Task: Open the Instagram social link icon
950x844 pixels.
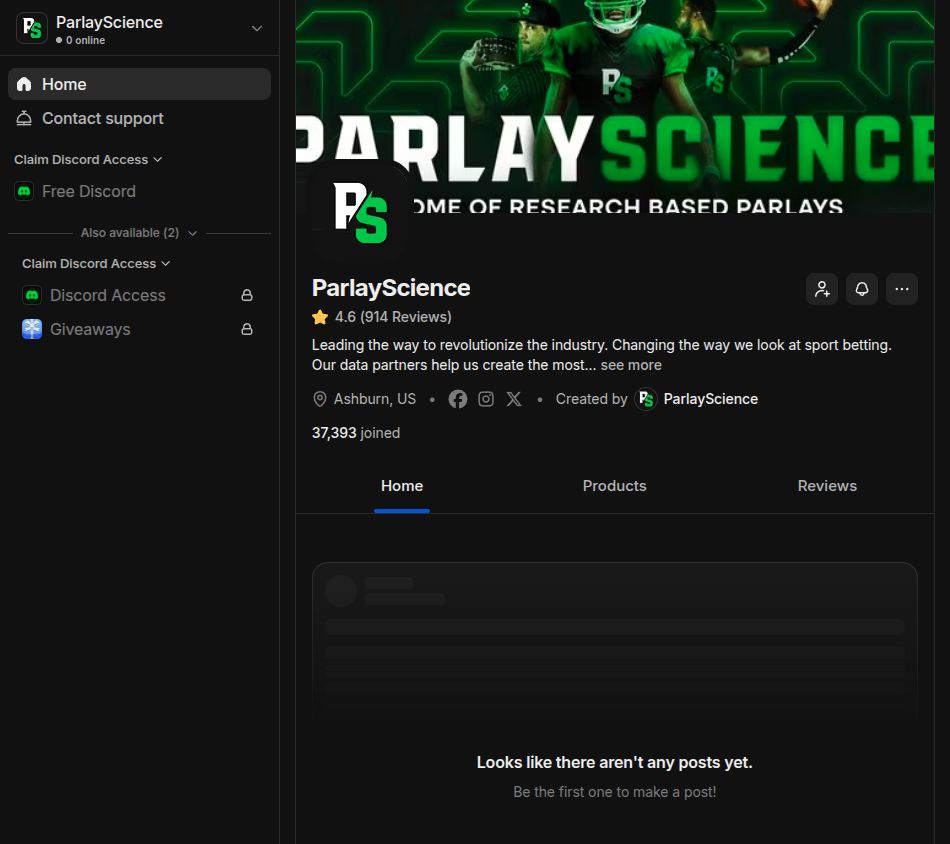Action: tap(486, 399)
